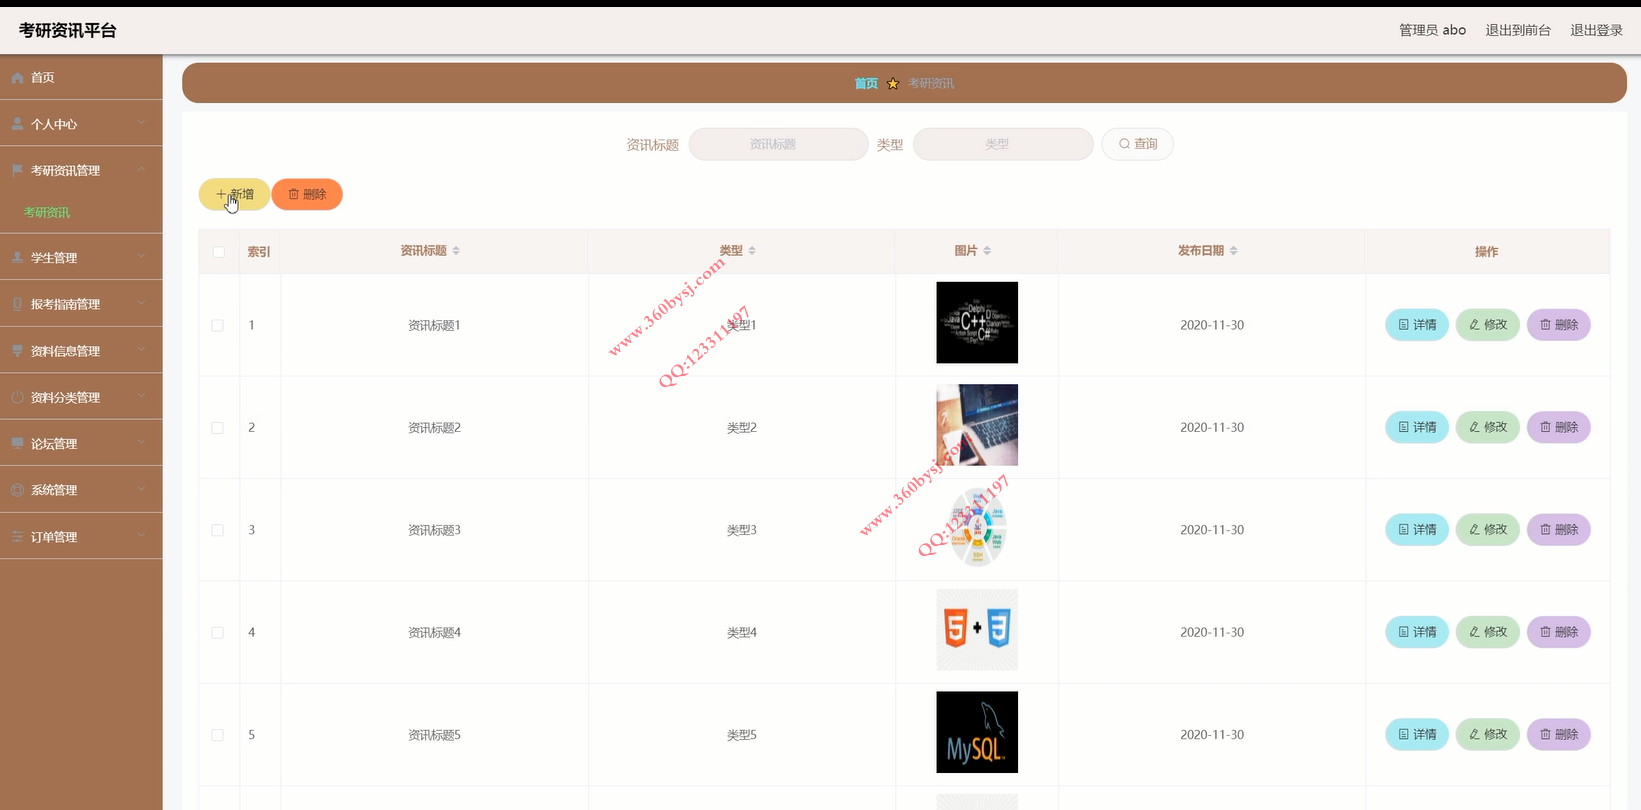Click the icon beside 论坛管理
The width and height of the screenshot is (1641, 810).
(x=17, y=443)
